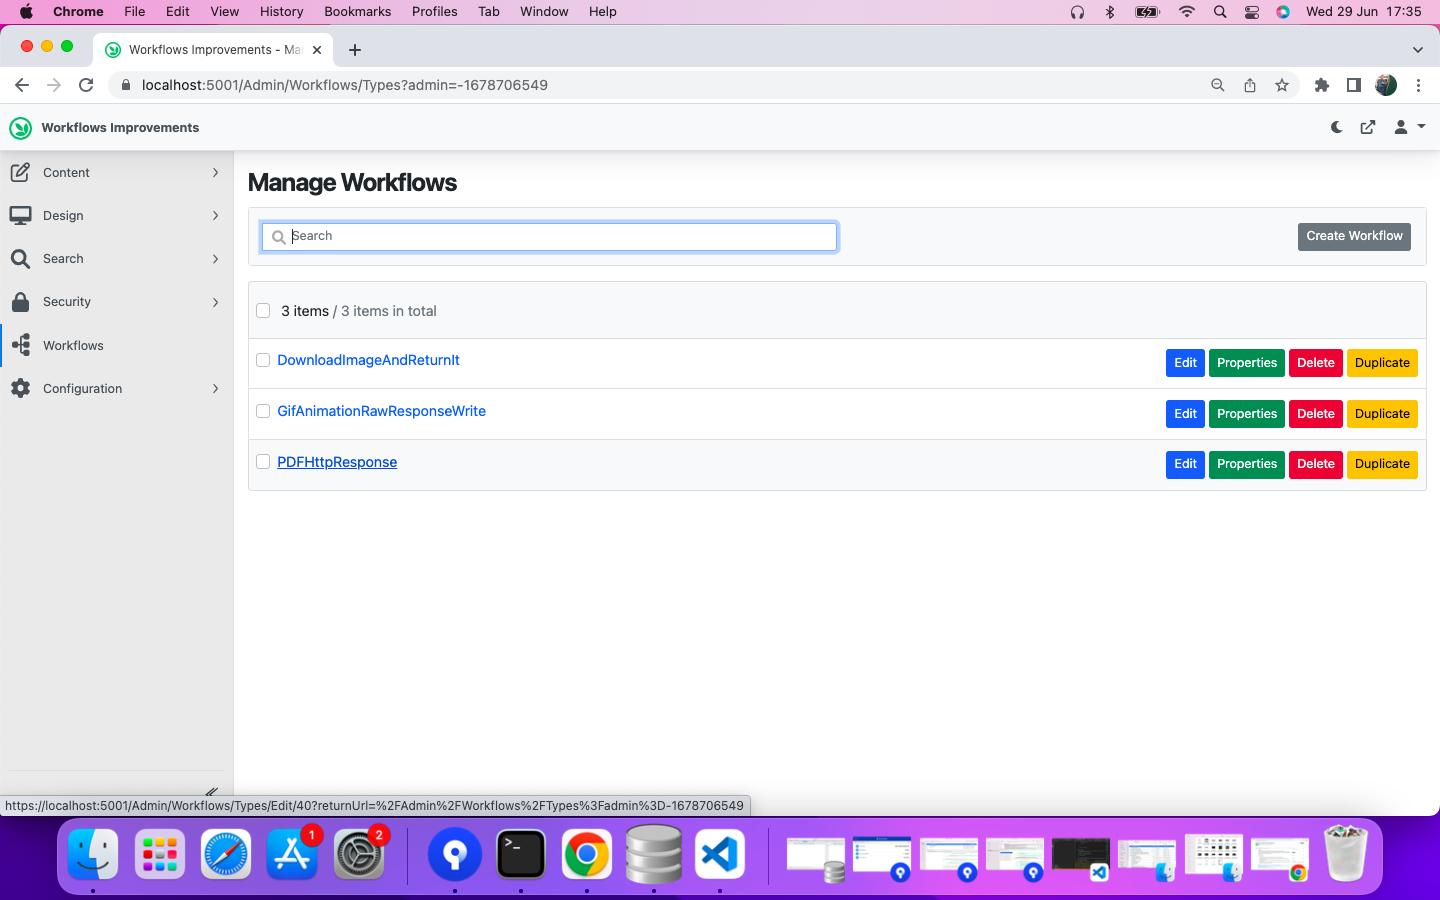Viewport: 1440px width, 900px height.
Task: Open the Bookmarks menu
Action: pos(357,12)
